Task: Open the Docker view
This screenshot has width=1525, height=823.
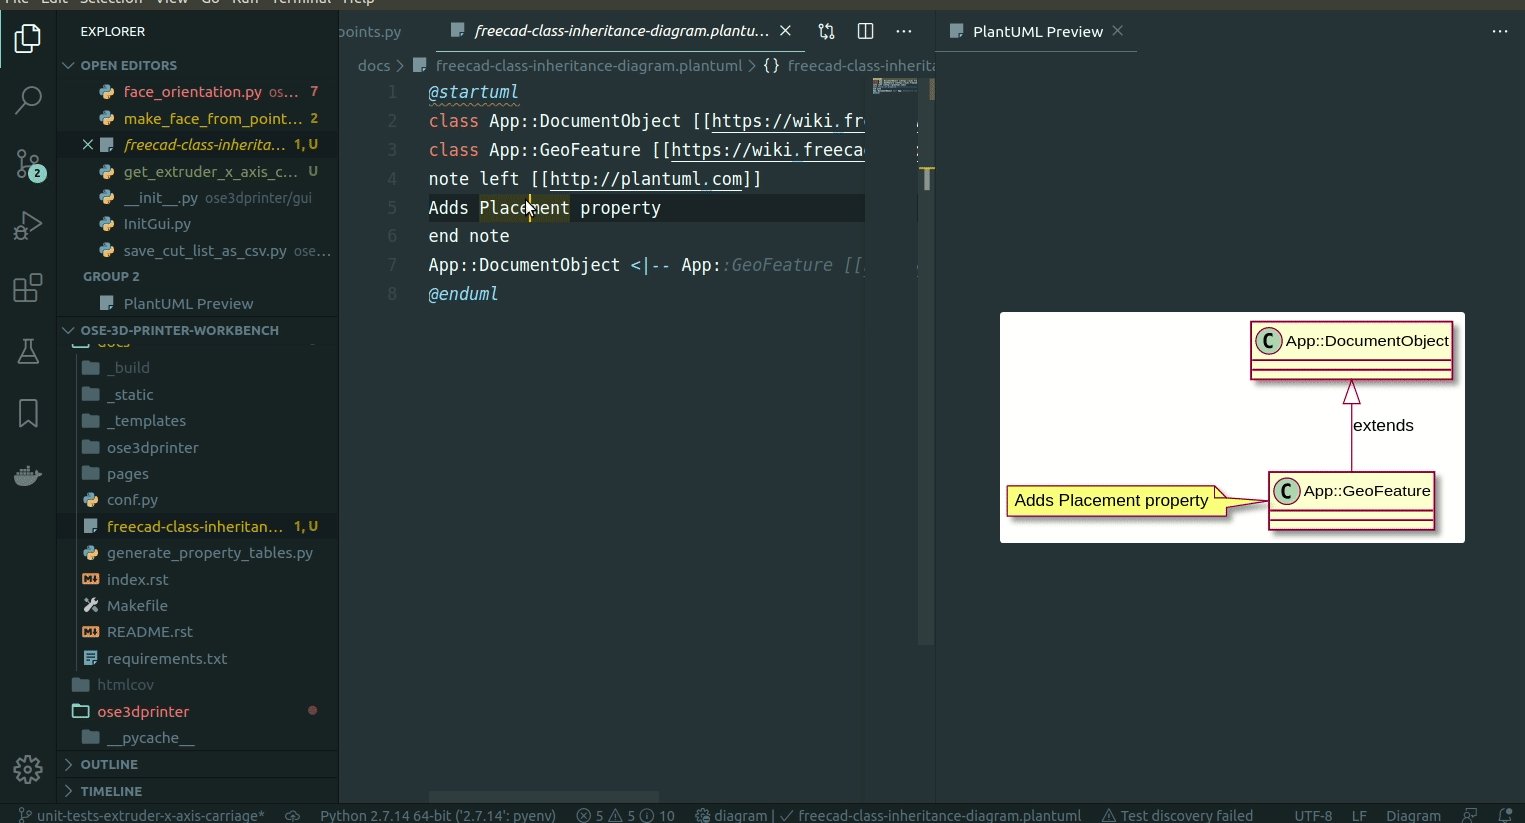Action: [28, 475]
